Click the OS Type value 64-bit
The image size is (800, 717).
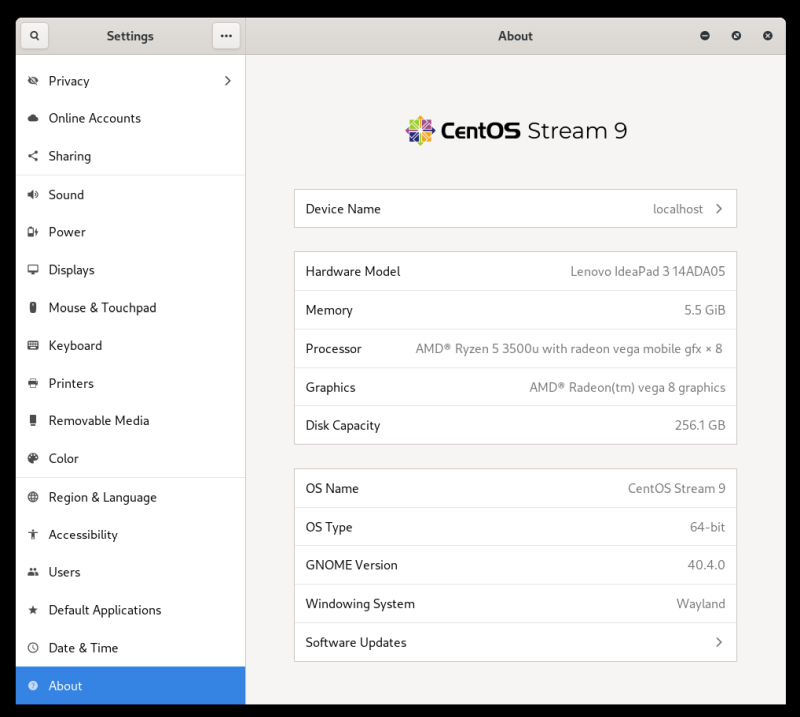tap(707, 527)
